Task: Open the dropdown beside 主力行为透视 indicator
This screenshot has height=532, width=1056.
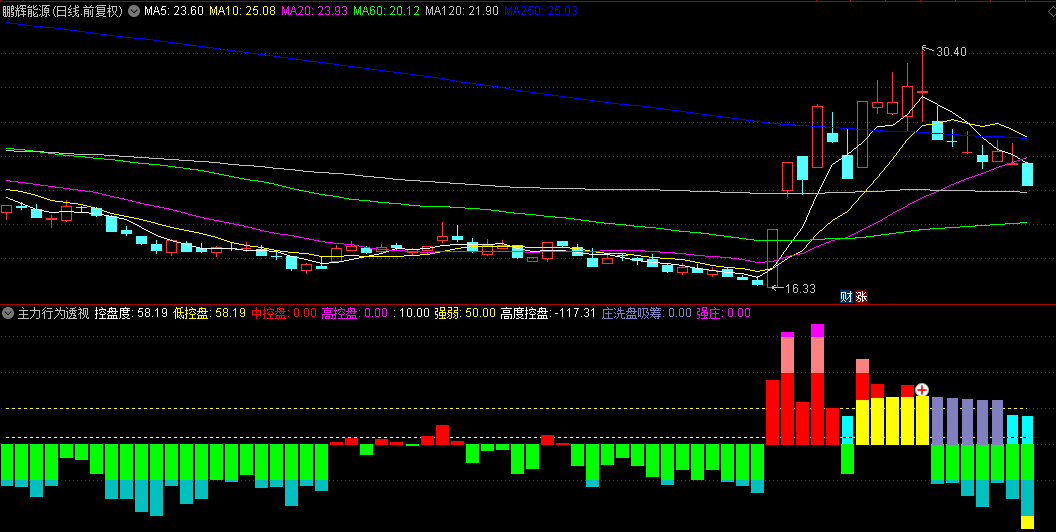Action: (8, 313)
